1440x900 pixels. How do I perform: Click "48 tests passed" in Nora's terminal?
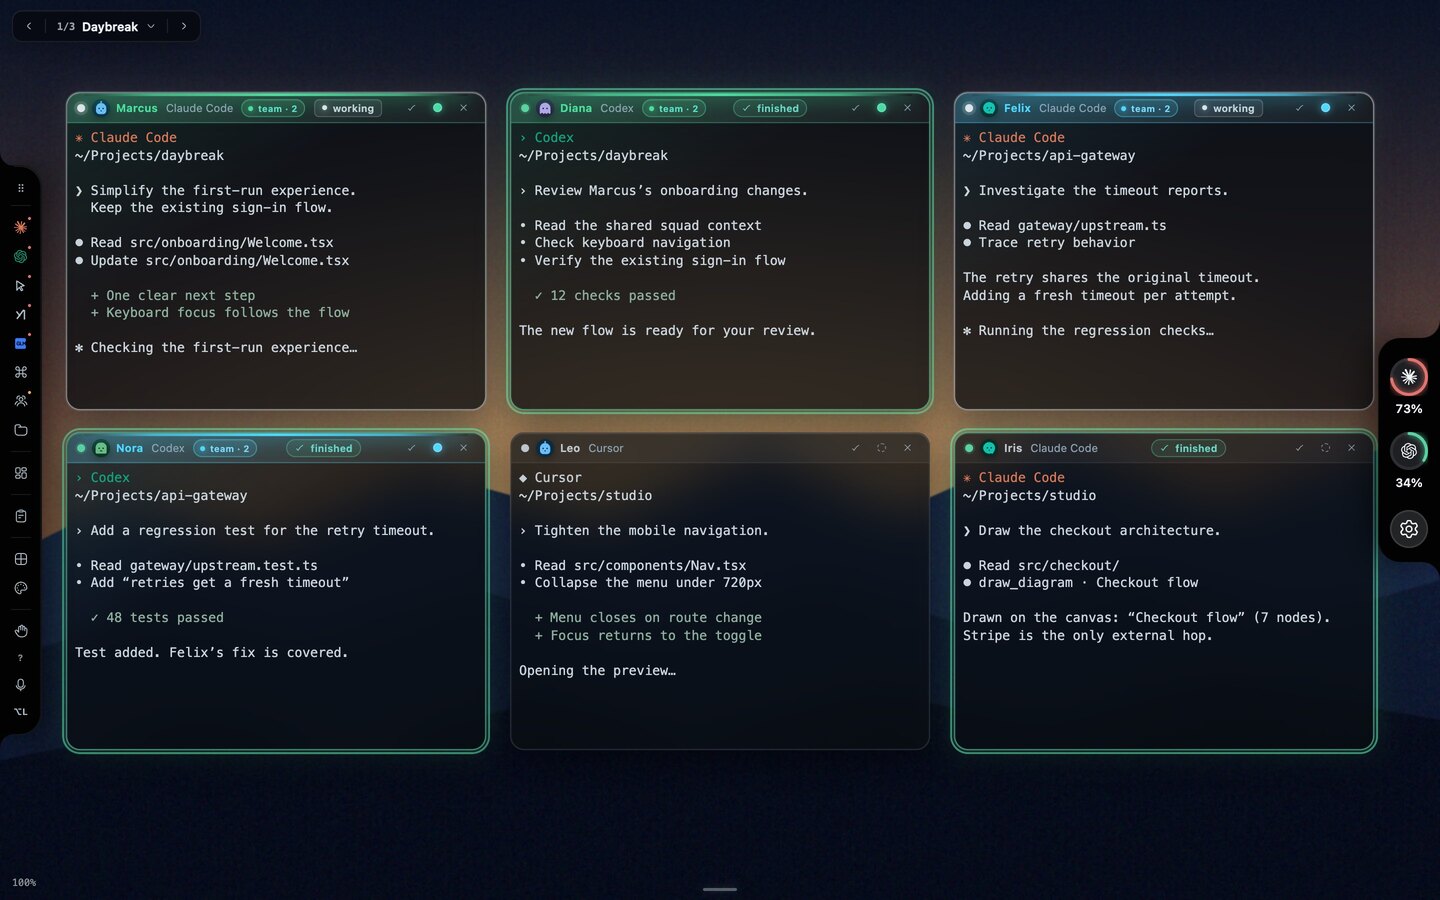(x=165, y=618)
